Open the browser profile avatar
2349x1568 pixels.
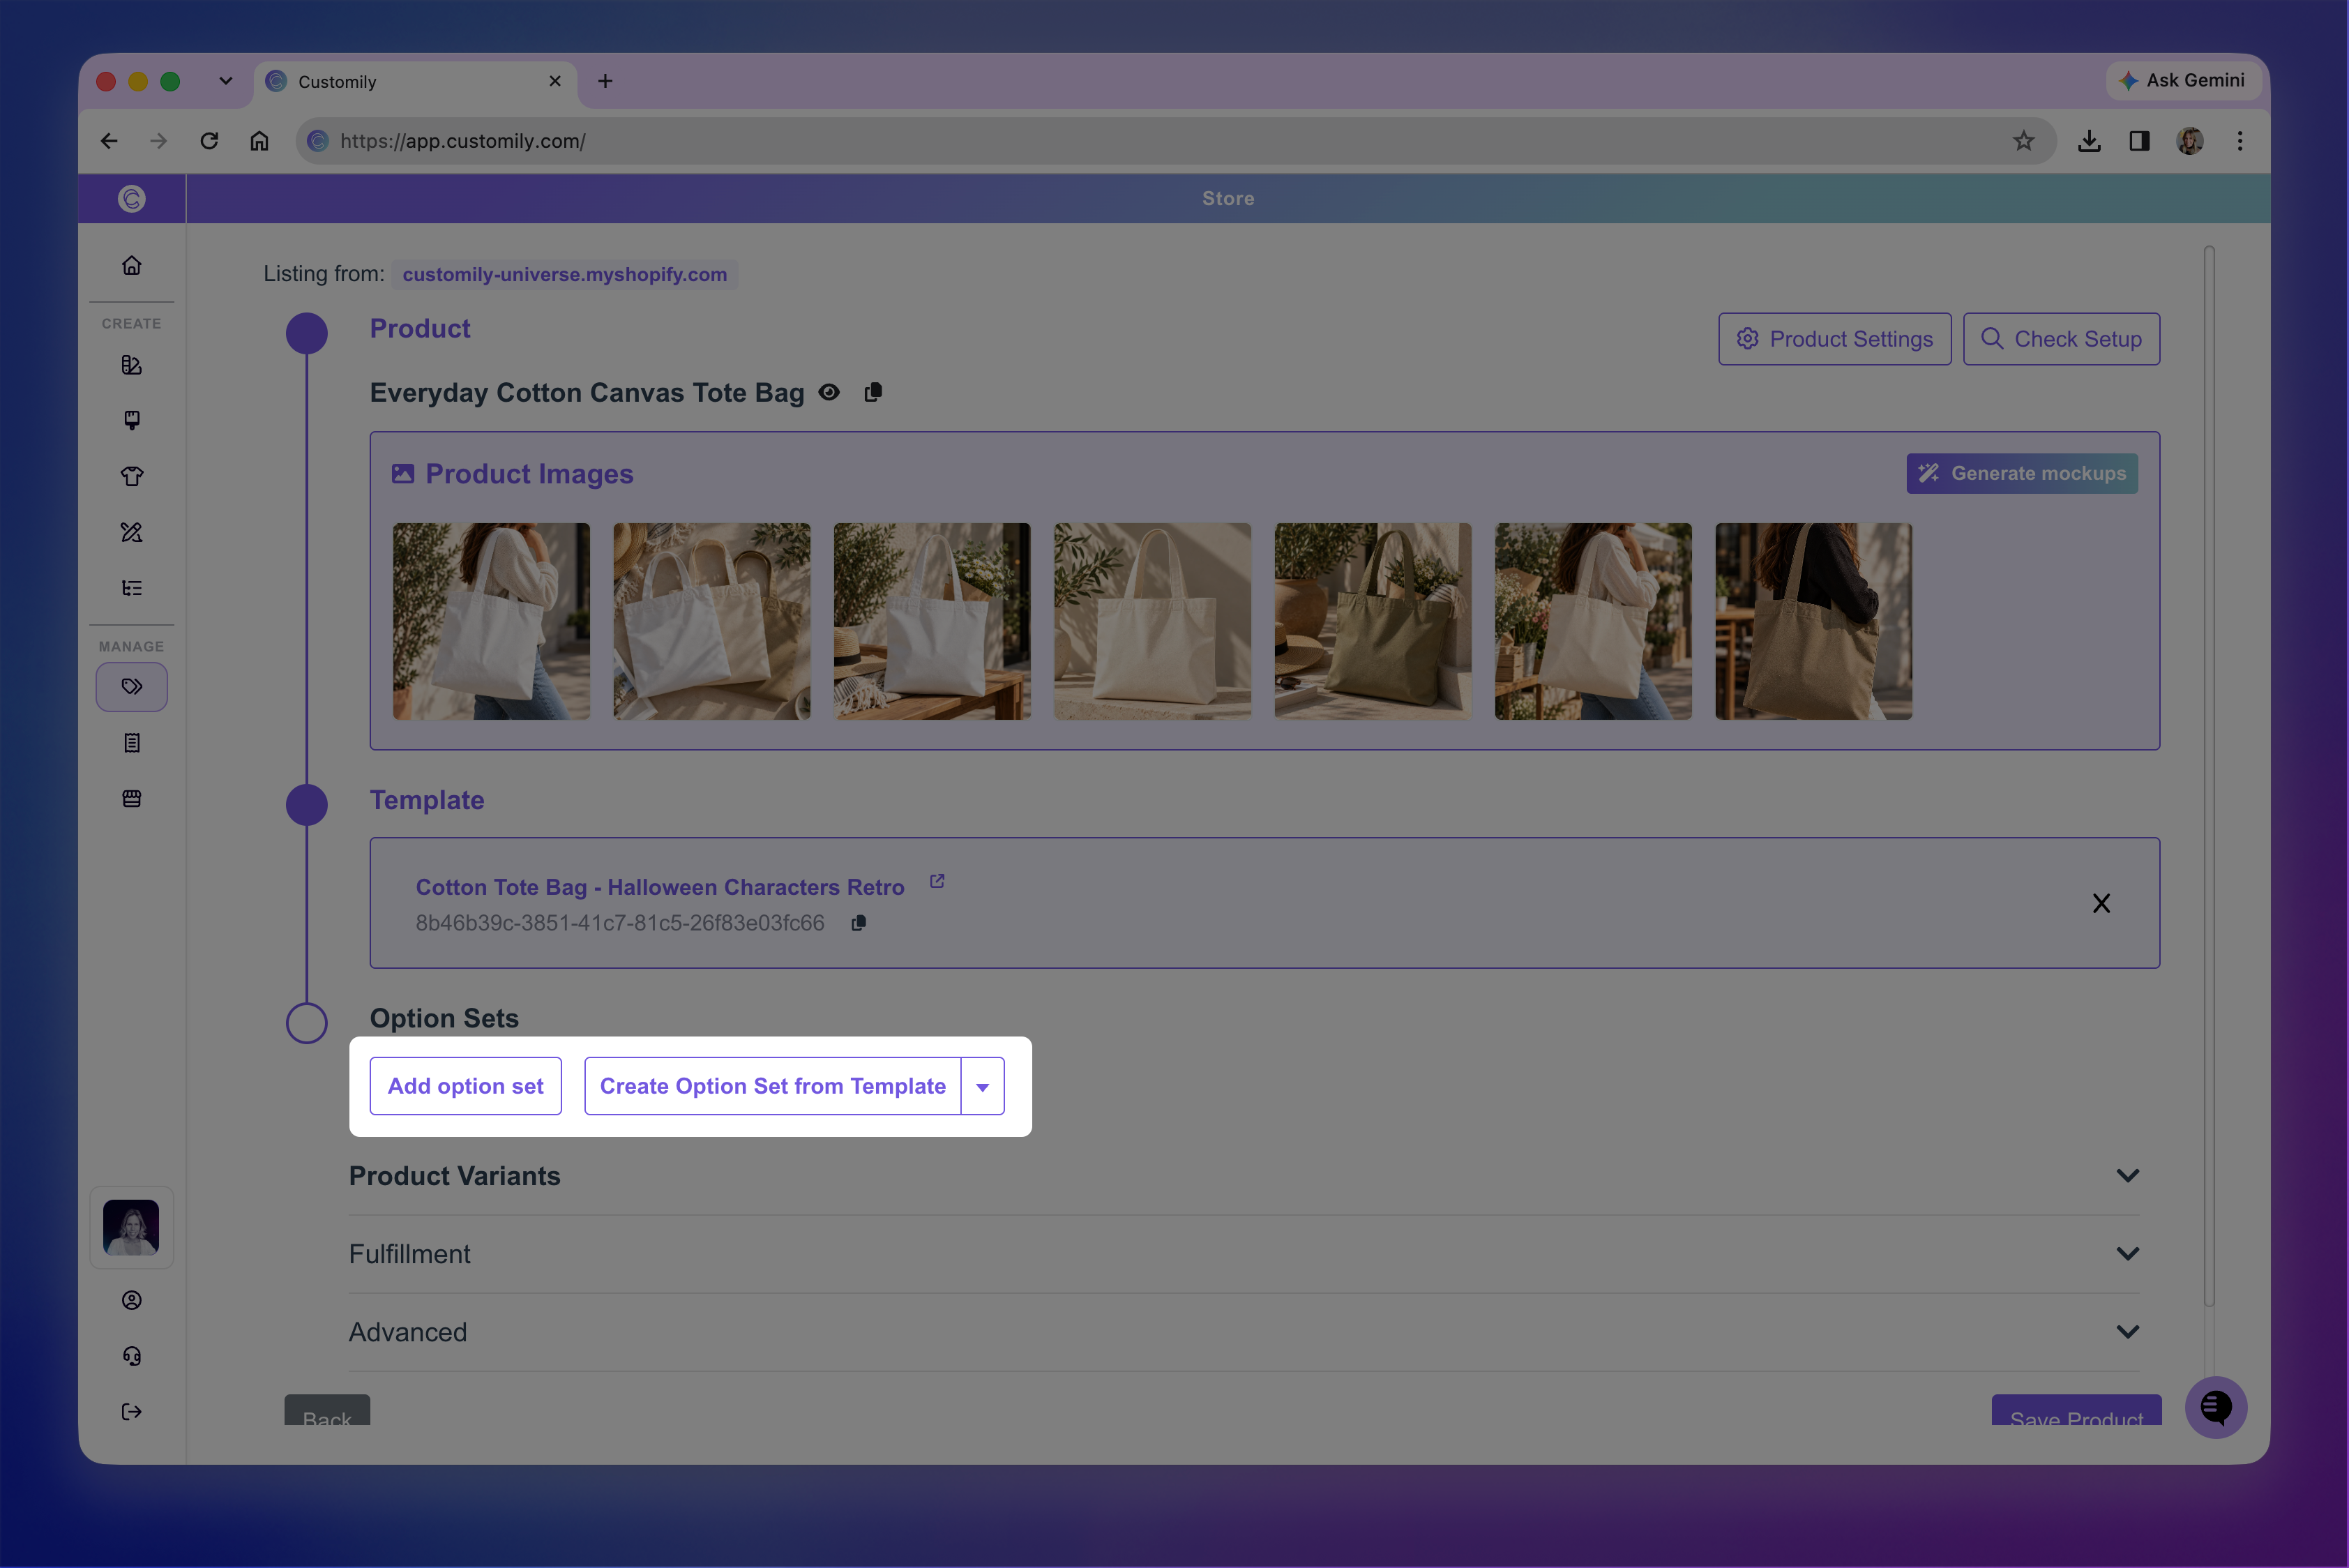(2190, 141)
